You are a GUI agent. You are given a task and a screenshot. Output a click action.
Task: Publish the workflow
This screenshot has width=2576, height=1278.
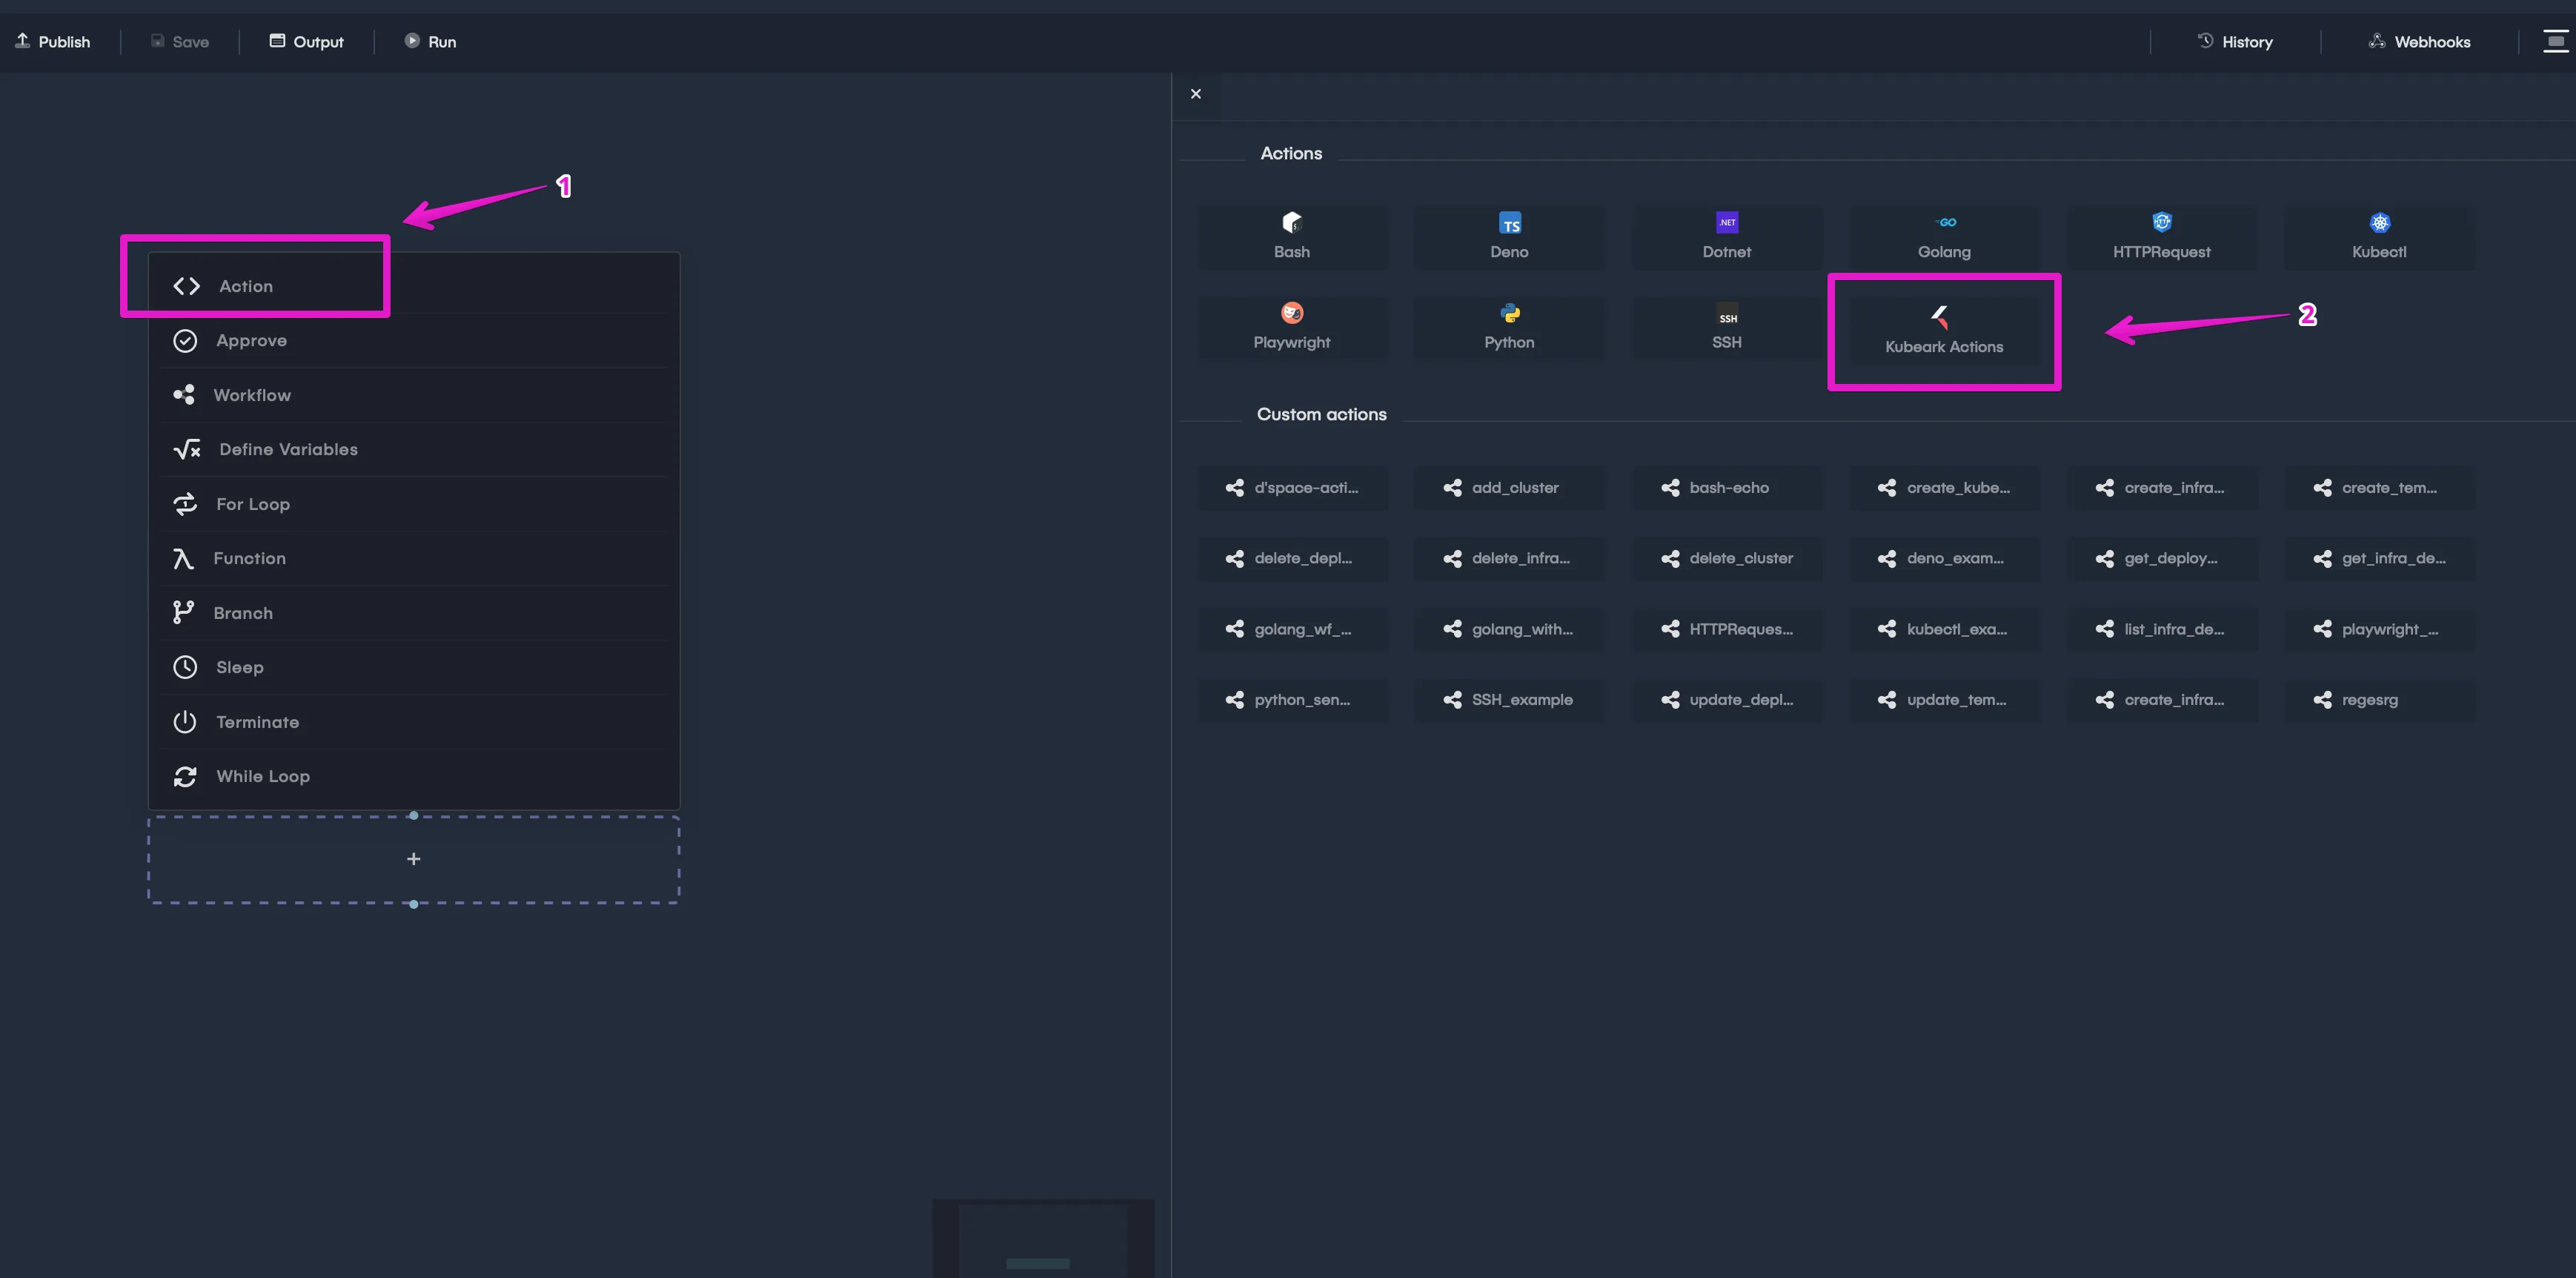coord(53,41)
